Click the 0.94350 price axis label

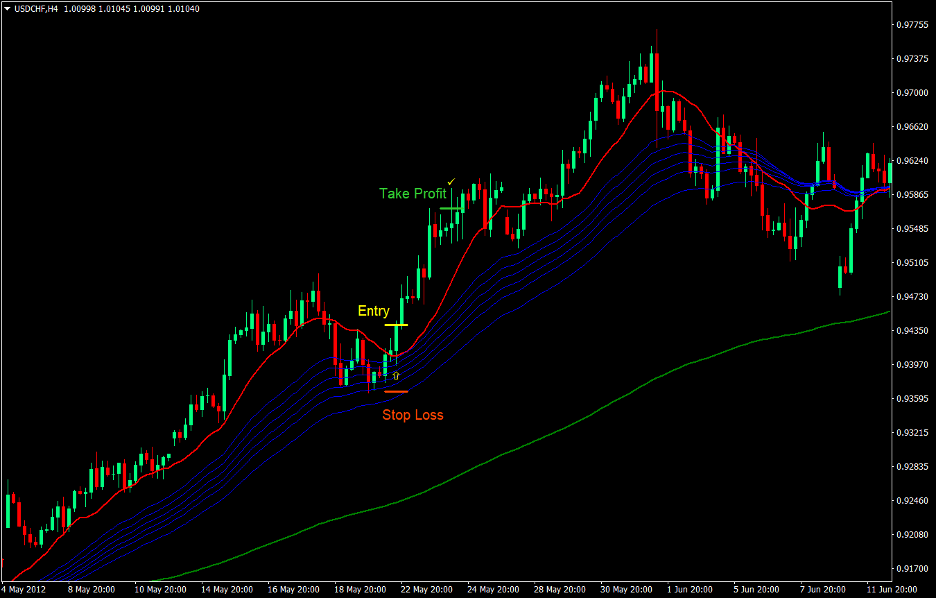coord(913,331)
